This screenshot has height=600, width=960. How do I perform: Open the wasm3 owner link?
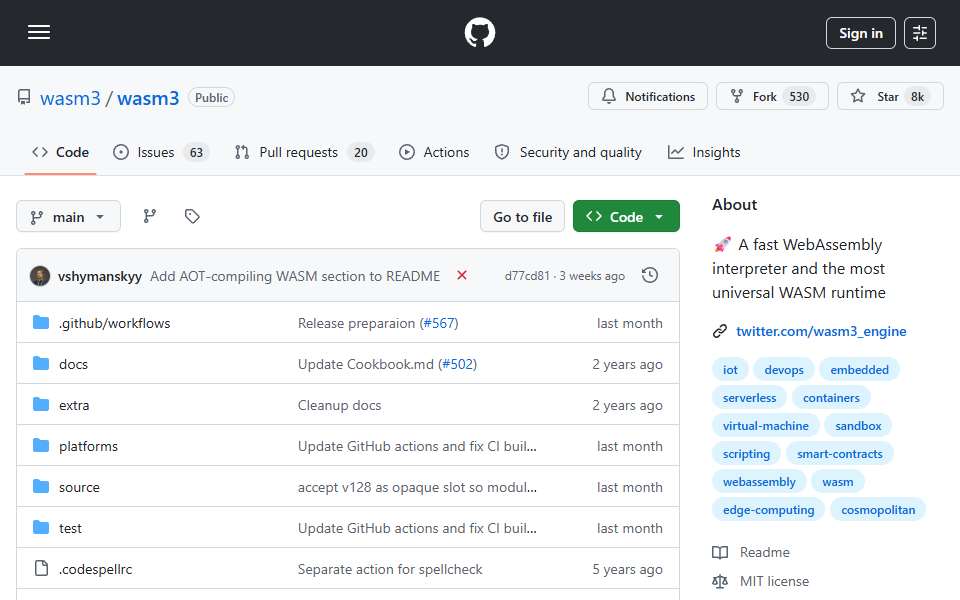tap(70, 98)
